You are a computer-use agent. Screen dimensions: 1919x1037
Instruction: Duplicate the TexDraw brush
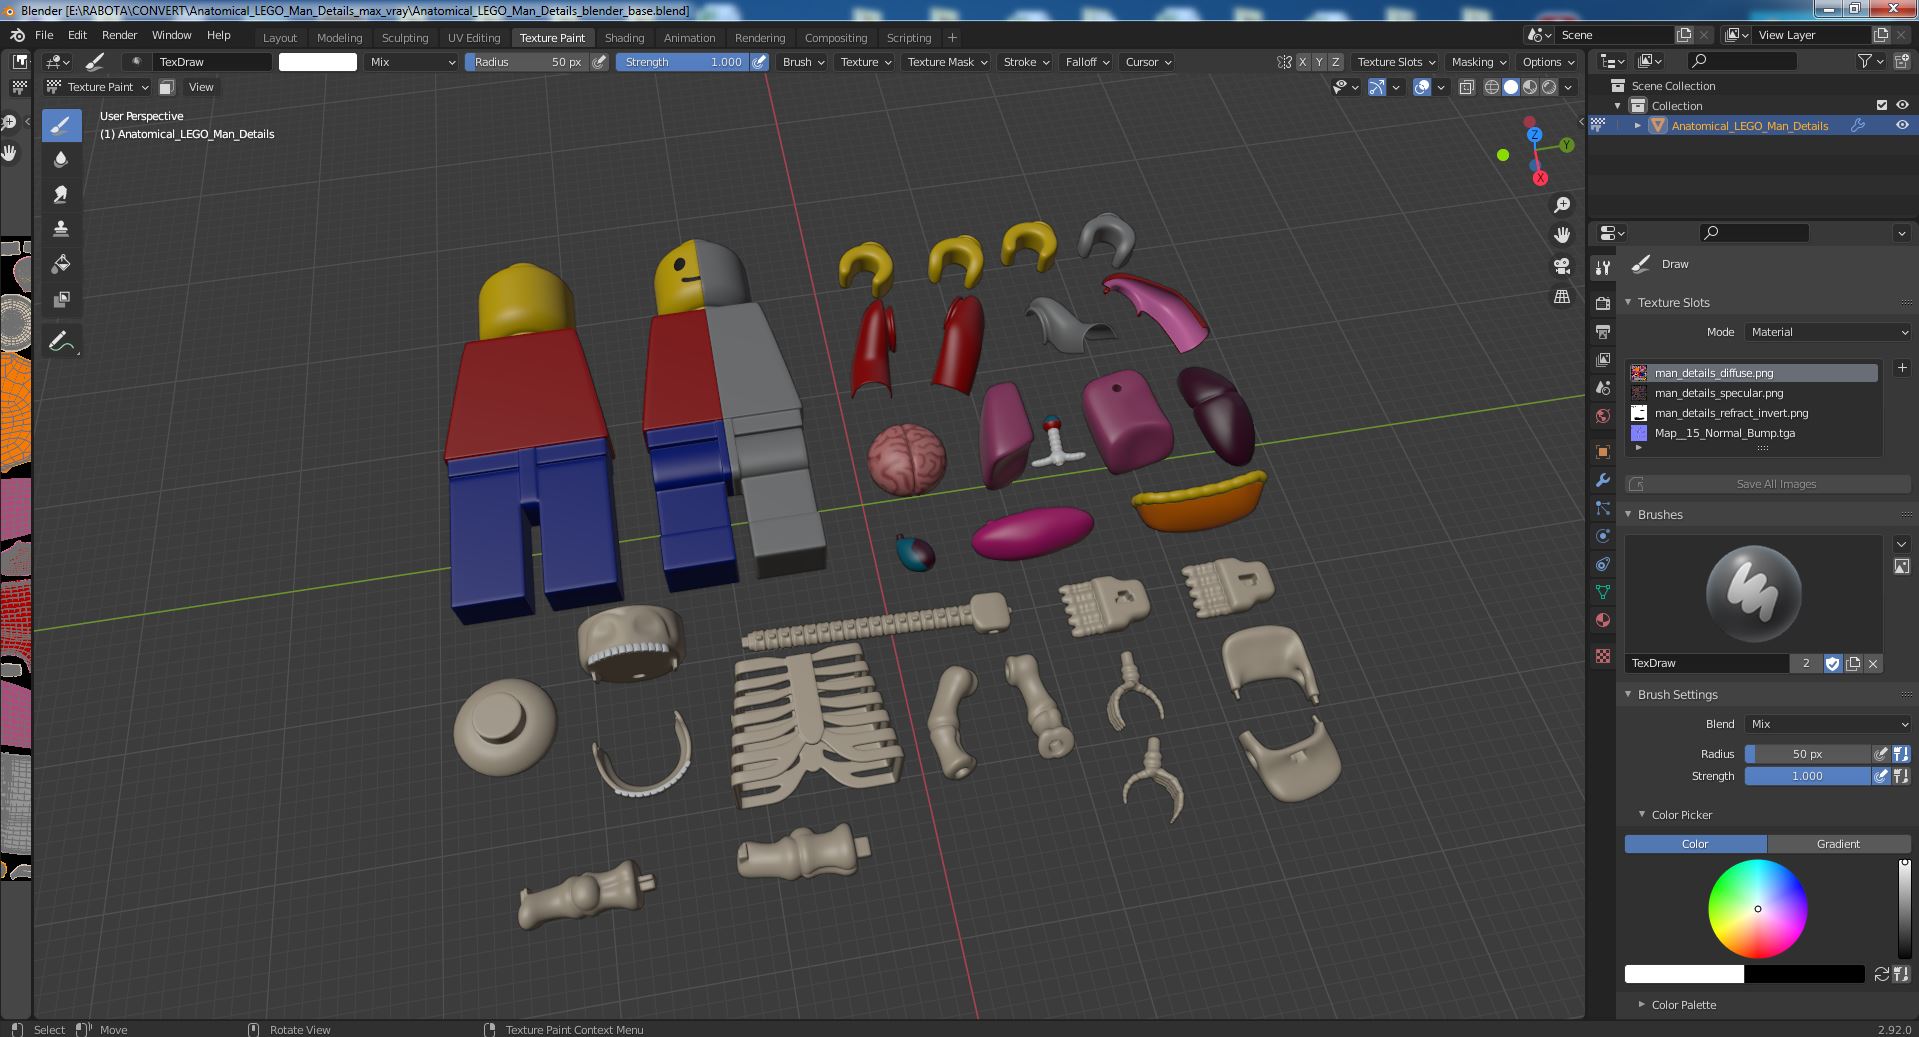[1853, 663]
